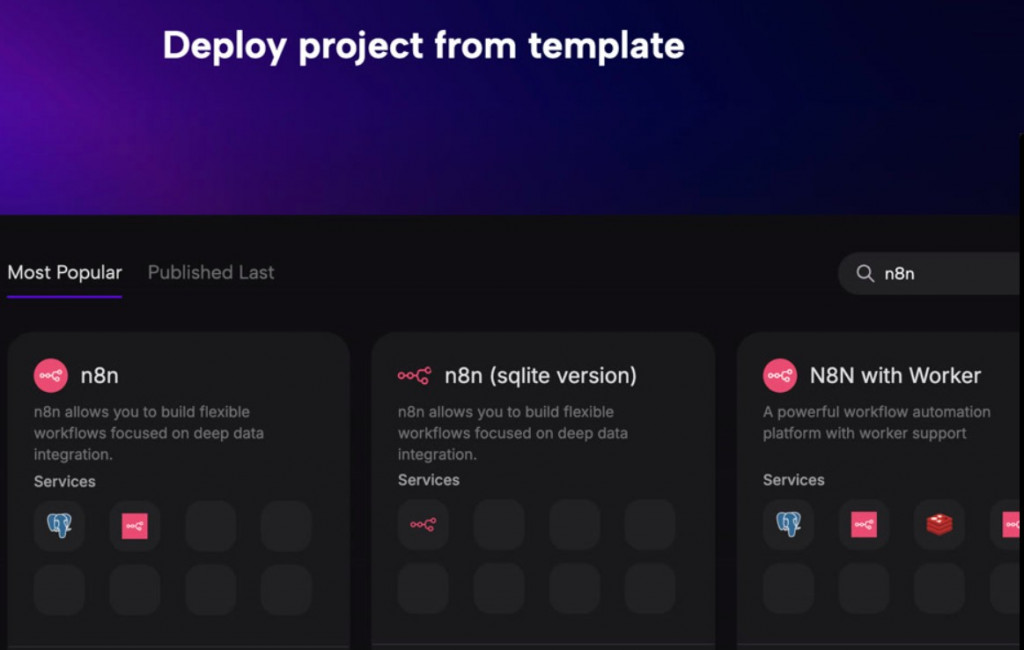
Task: Click the magnifier icon in search box
Action: (865, 273)
